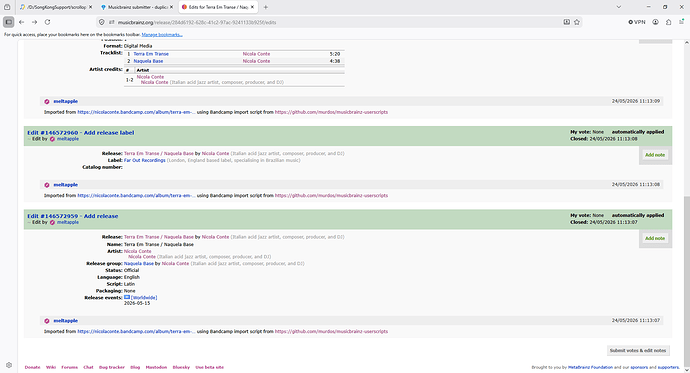Click meltapple avatar in 11:13:08 note
The image size is (690, 373).
(47, 185)
